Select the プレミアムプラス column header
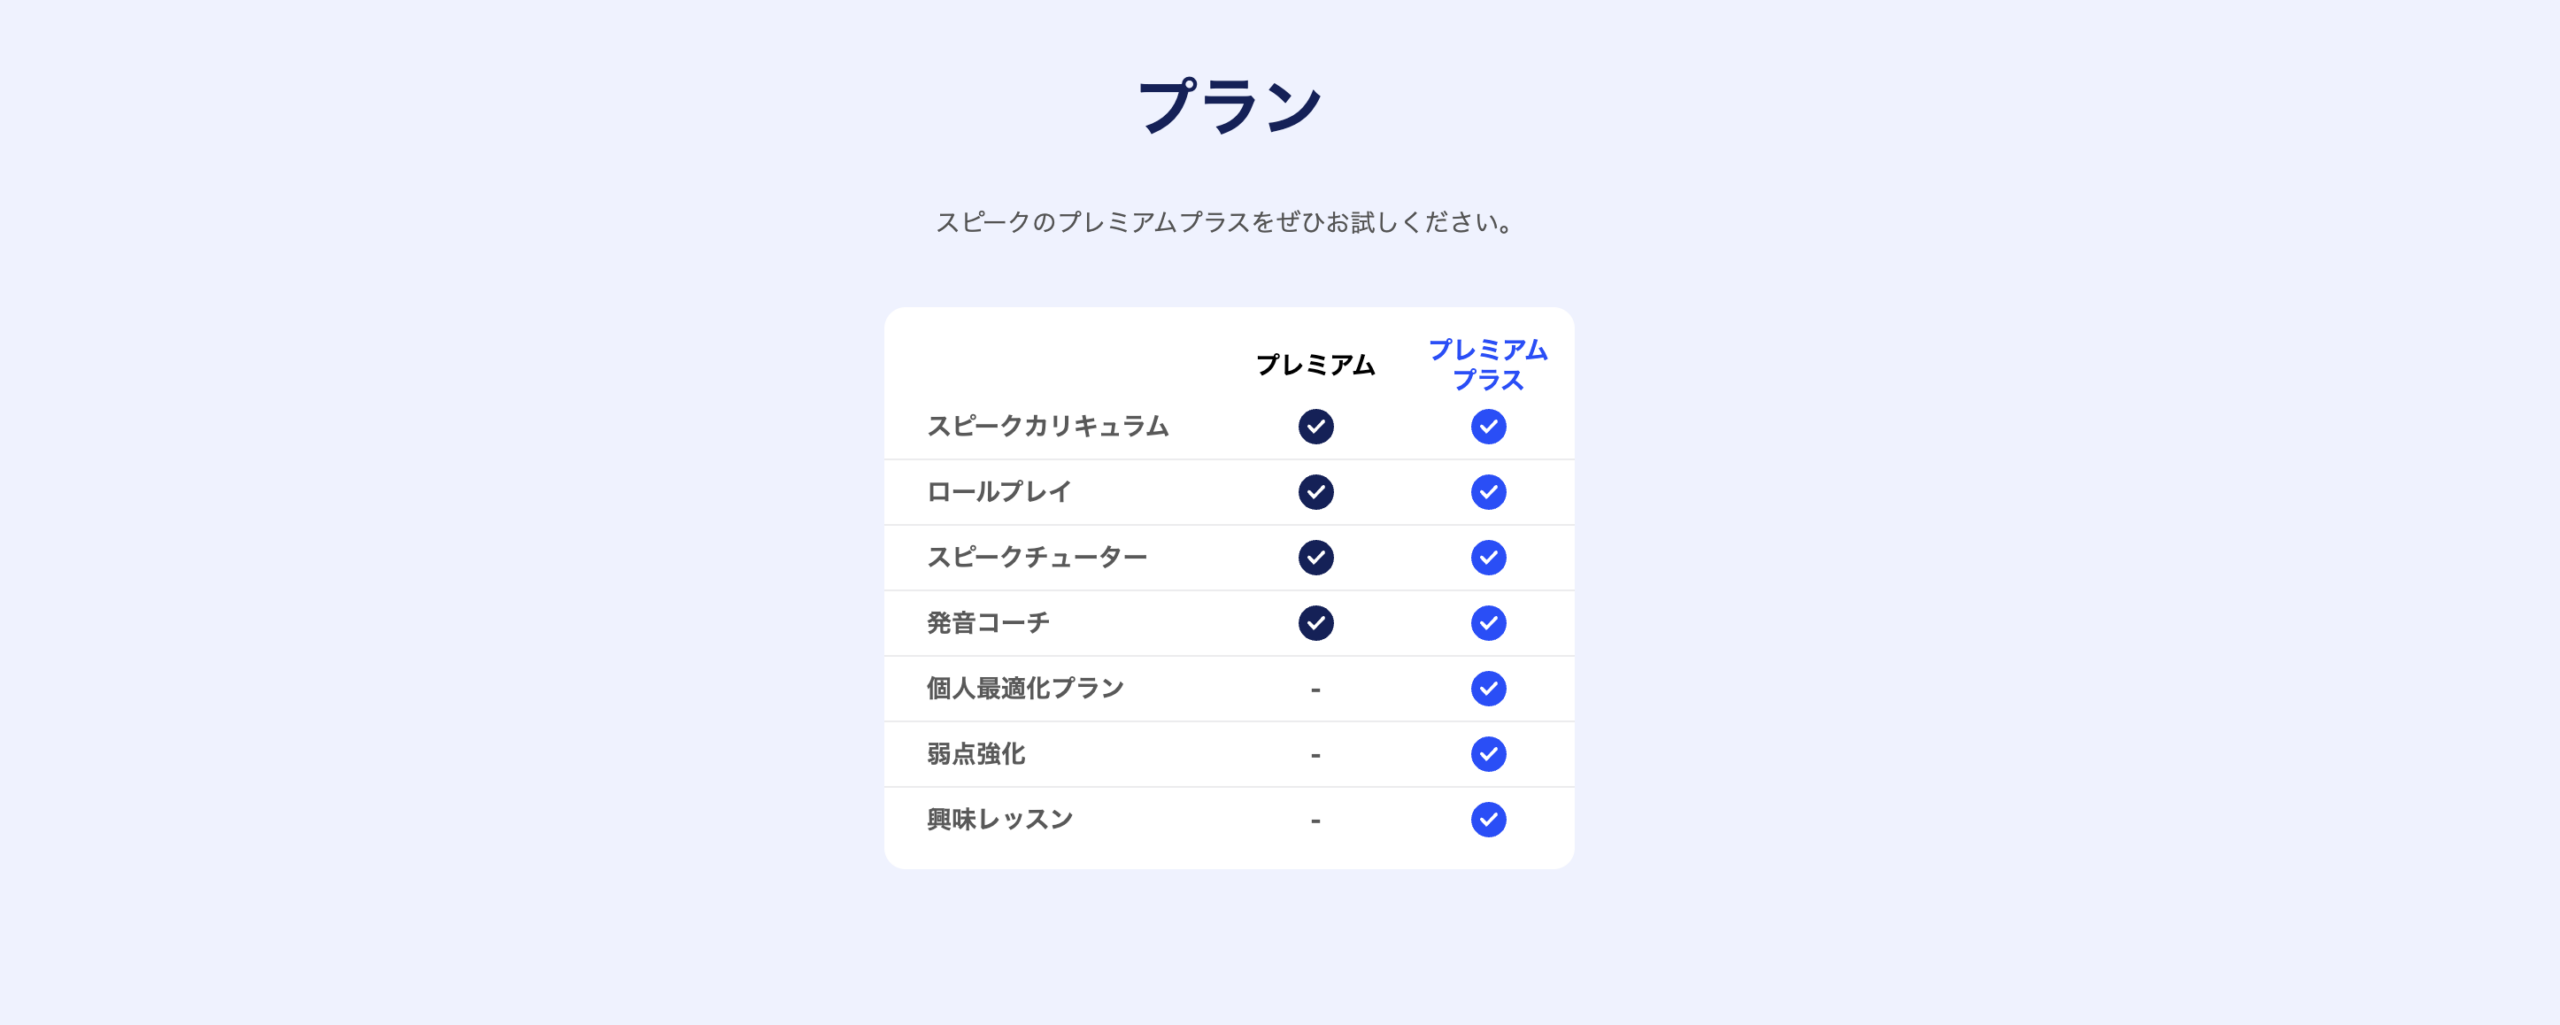Screen dimensions: 2560x1025 (x=1488, y=365)
